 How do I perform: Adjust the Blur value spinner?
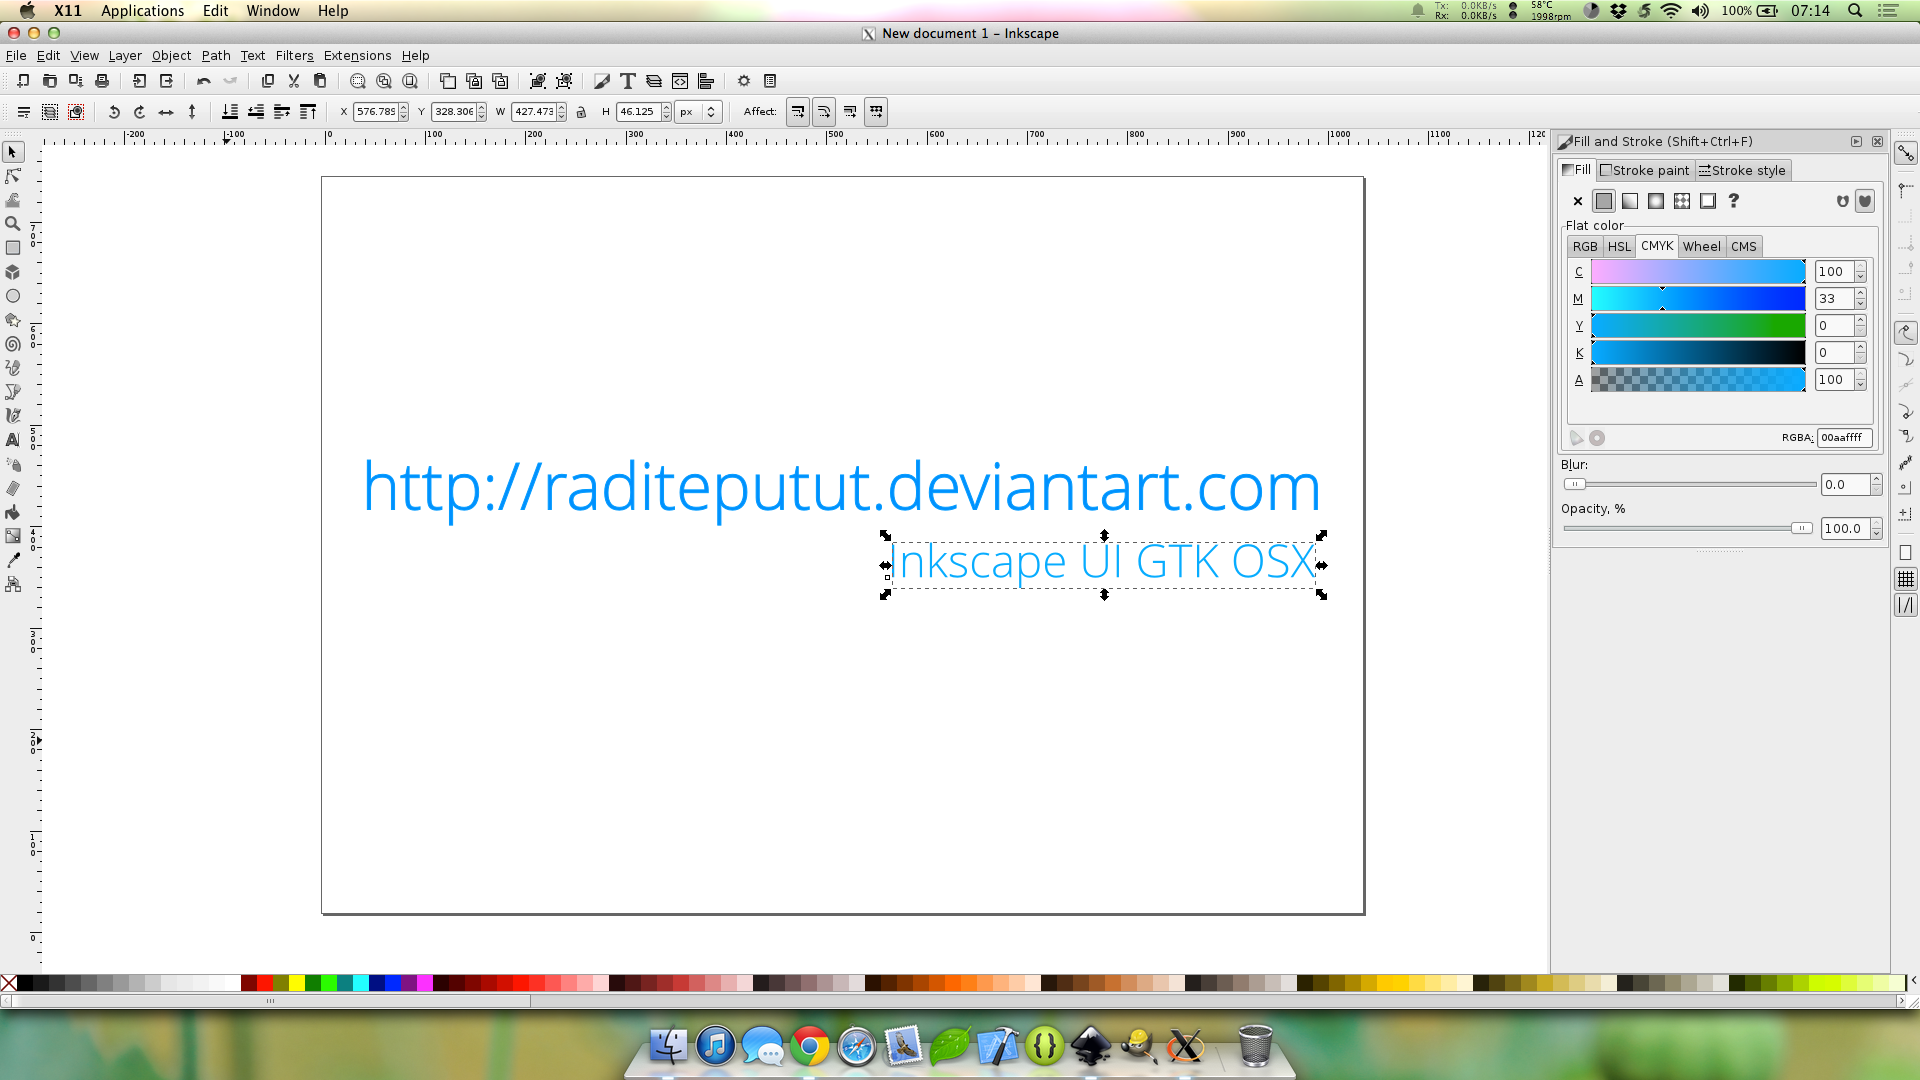click(x=1876, y=484)
